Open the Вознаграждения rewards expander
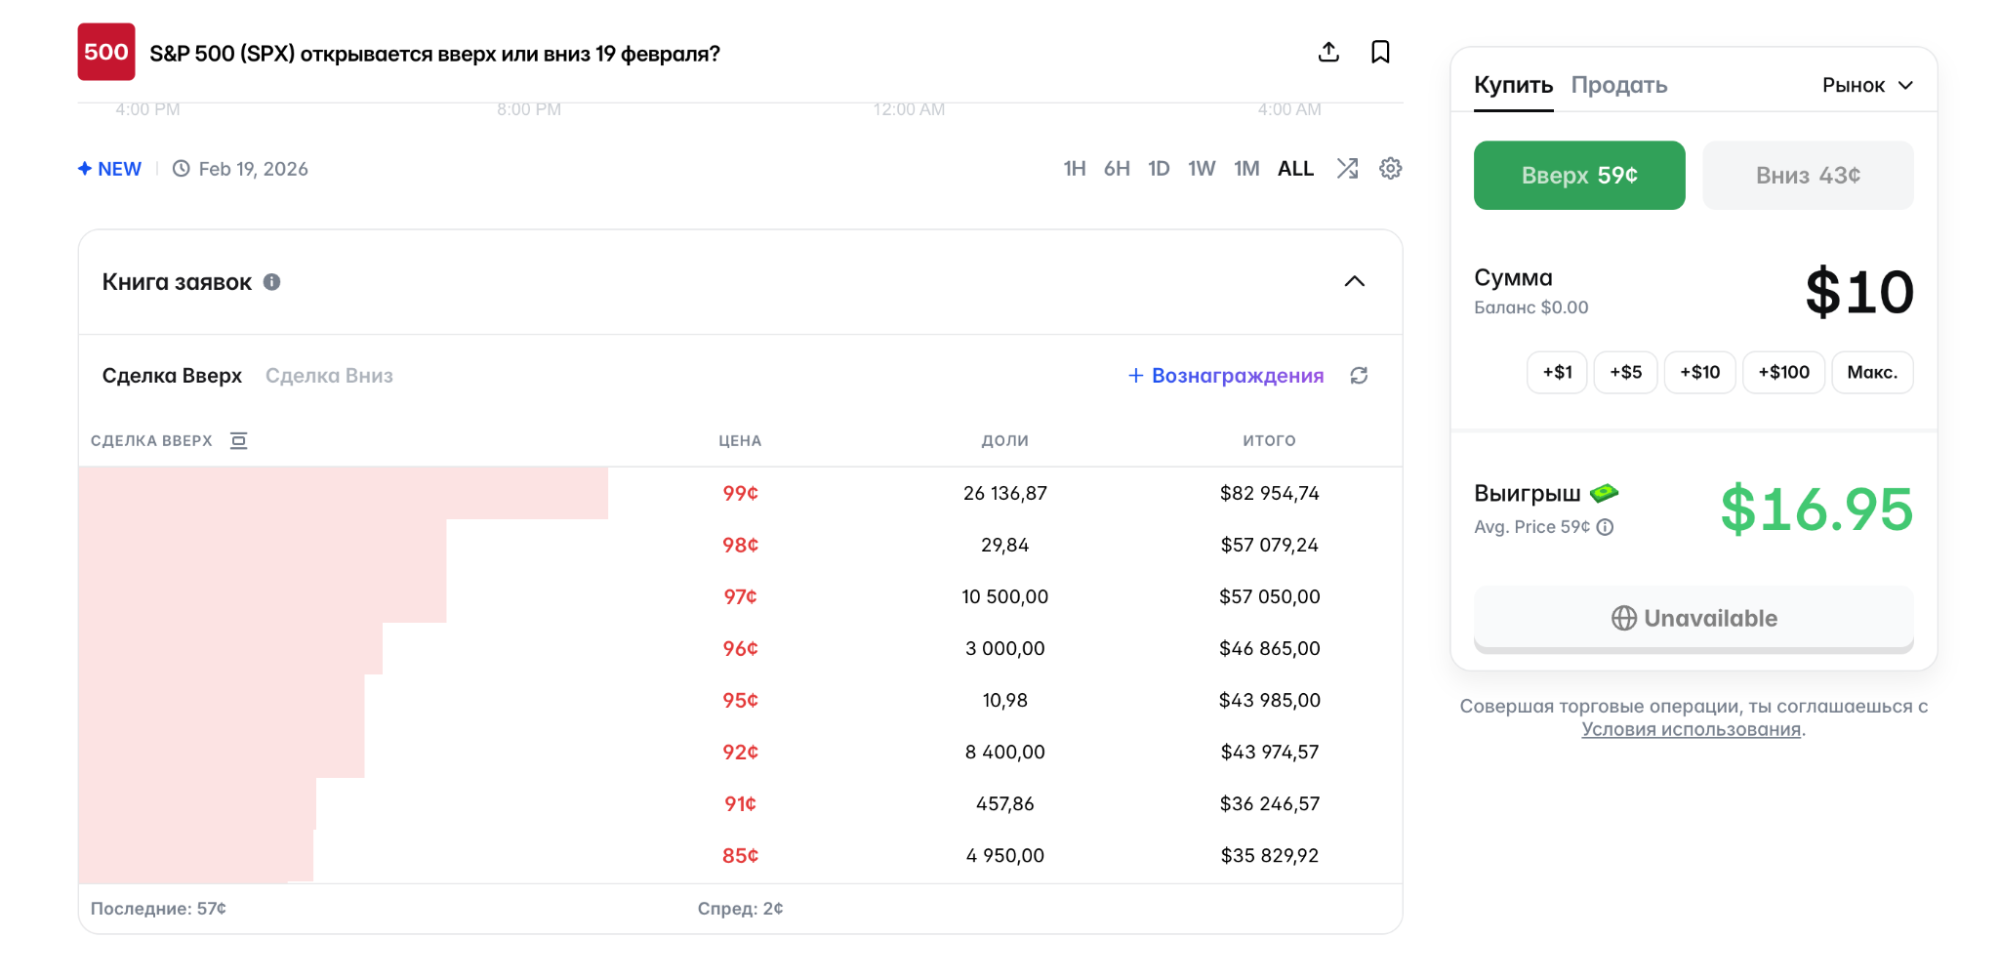The image size is (1999, 957). (x=1226, y=375)
